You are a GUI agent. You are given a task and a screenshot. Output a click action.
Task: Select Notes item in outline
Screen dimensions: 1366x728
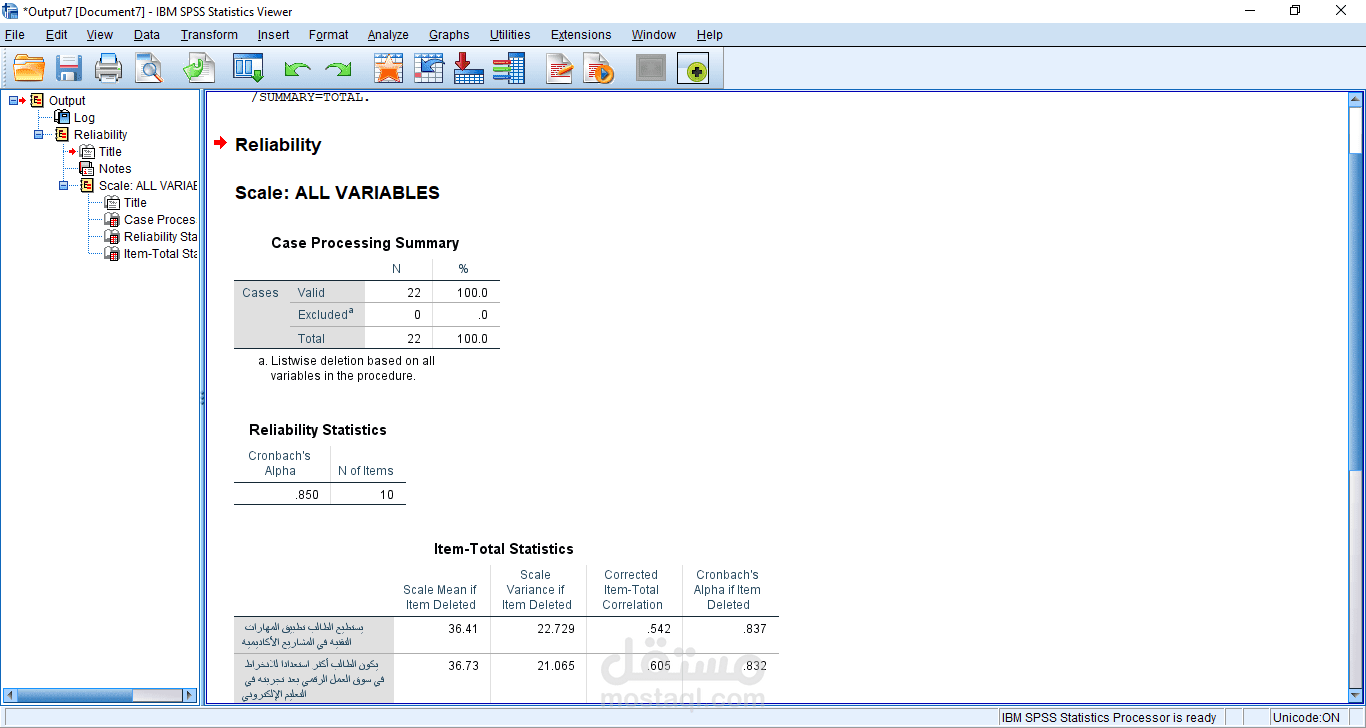point(115,168)
